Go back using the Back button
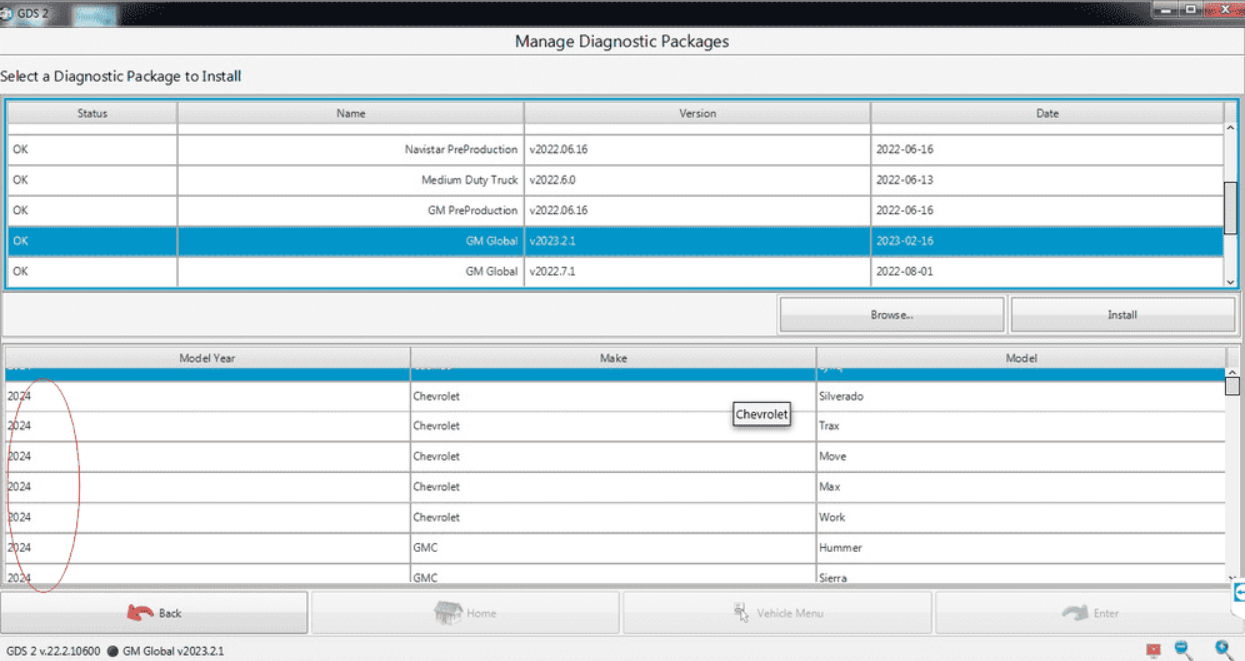This screenshot has width=1245, height=661. (x=155, y=613)
